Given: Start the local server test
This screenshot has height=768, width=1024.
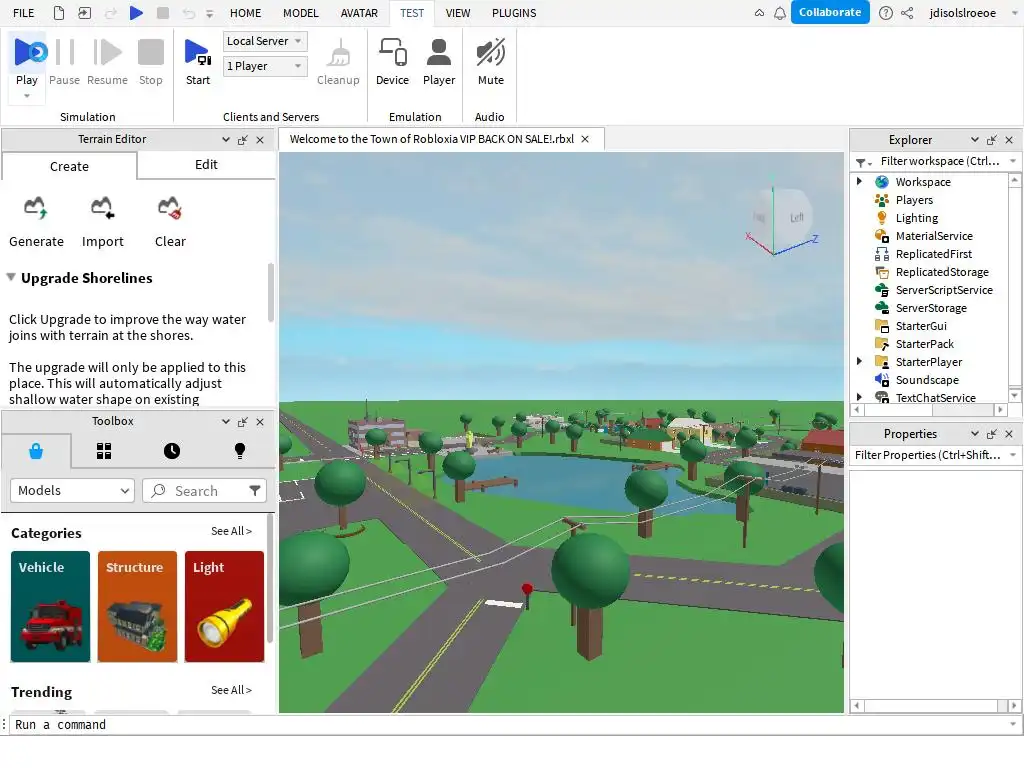Looking at the screenshot, I should coord(198,62).
